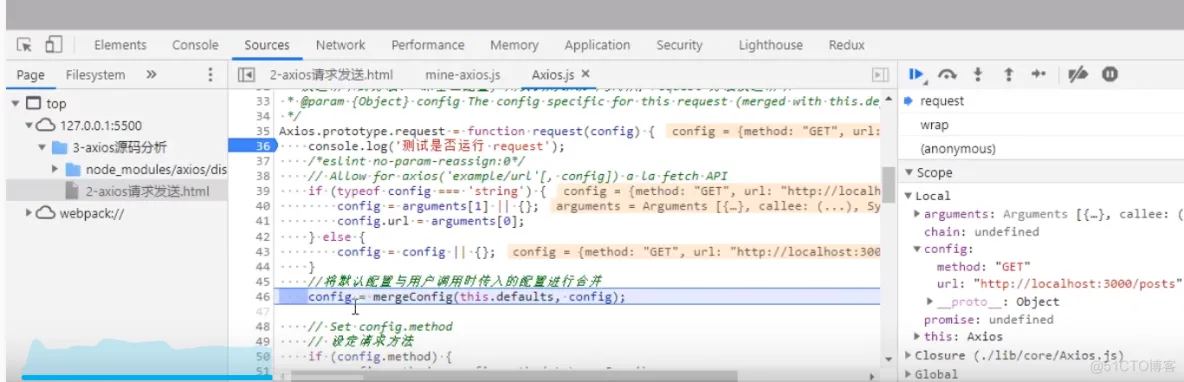The height and width of the screenshot is (382, 1184).
Task: Collapse the 127.0.0.1:5500 tree node
Action: coord(29,125)
